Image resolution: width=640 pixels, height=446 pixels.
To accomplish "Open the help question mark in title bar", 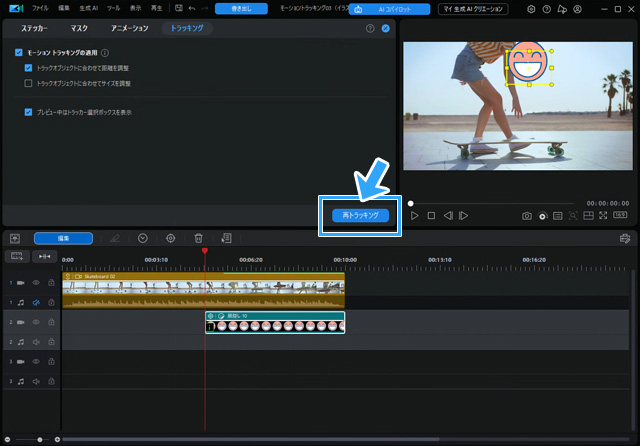I will (x=547, y=9).
